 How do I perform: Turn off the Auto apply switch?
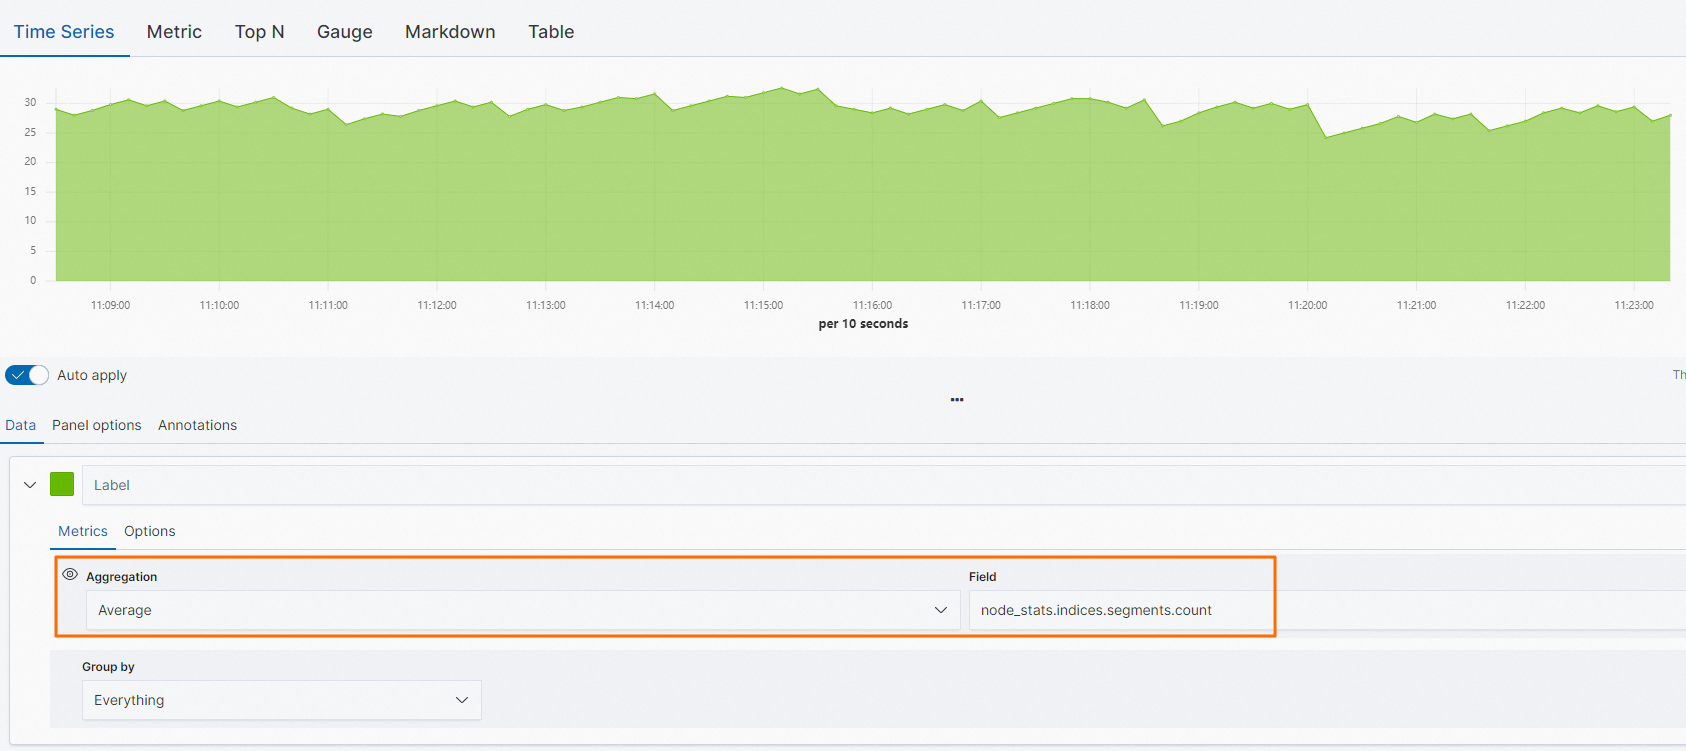coord(27,375)
